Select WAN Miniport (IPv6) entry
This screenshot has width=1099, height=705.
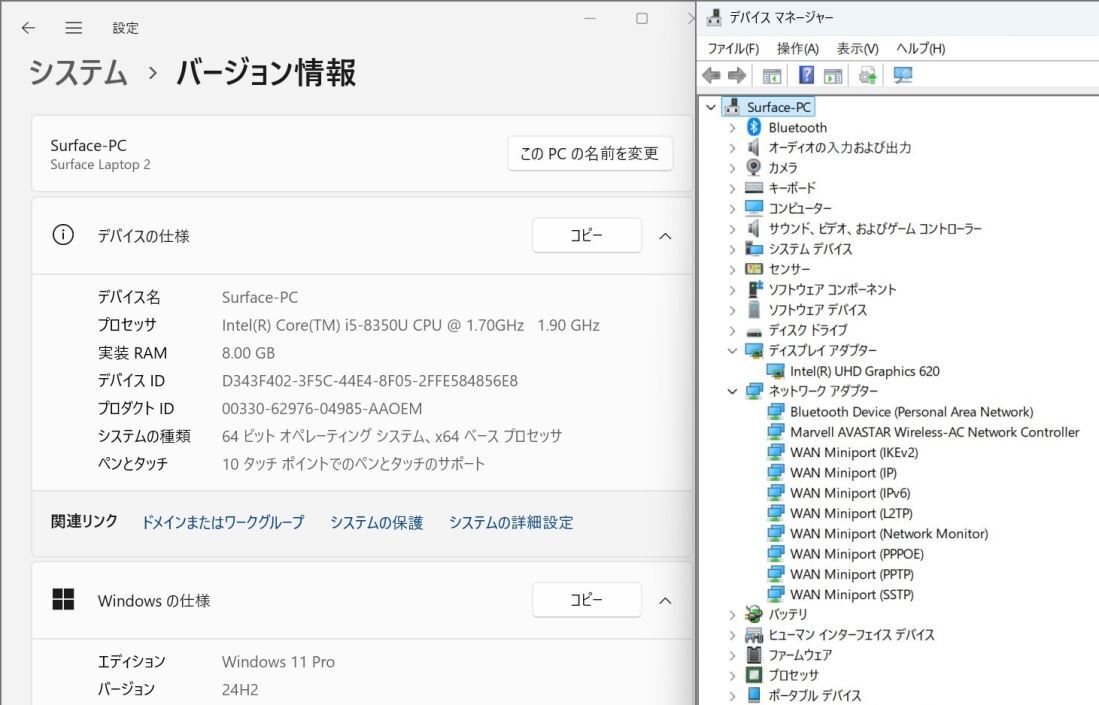click(x=850, y=493)
